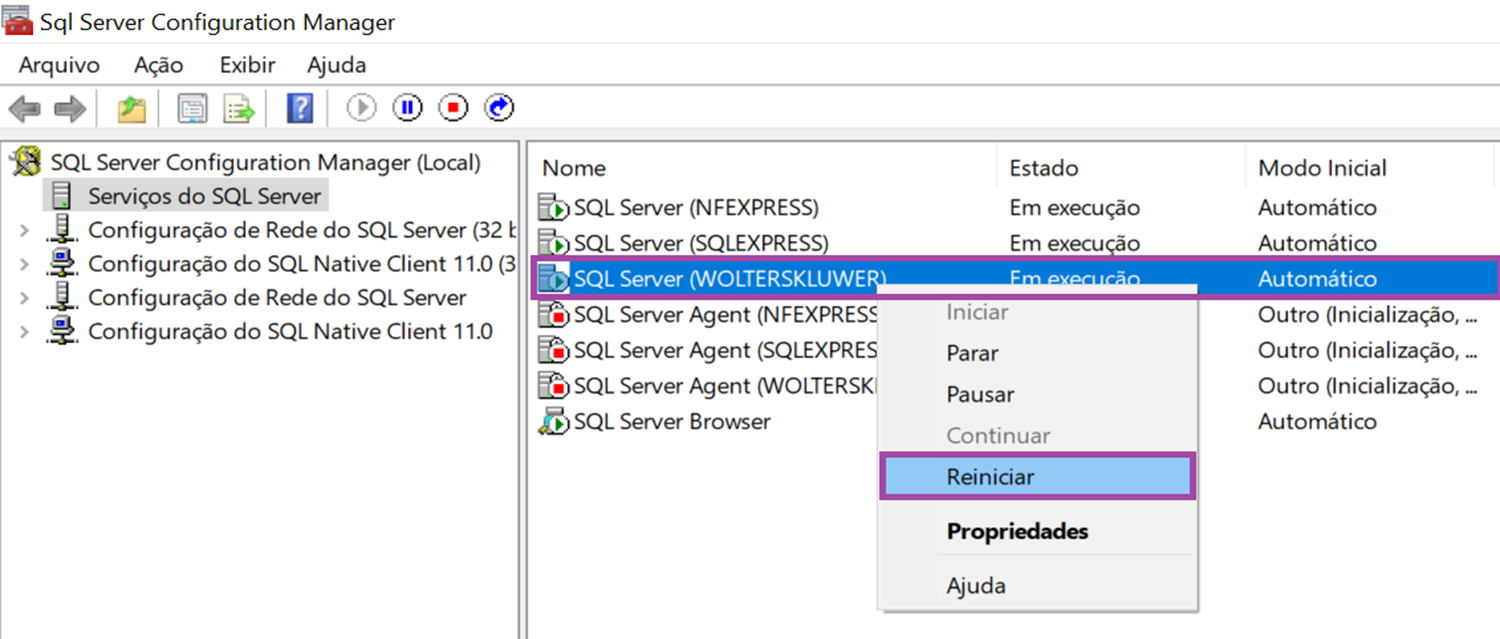
Task: Click the Pause Service toolbar button
Action: 407,108
